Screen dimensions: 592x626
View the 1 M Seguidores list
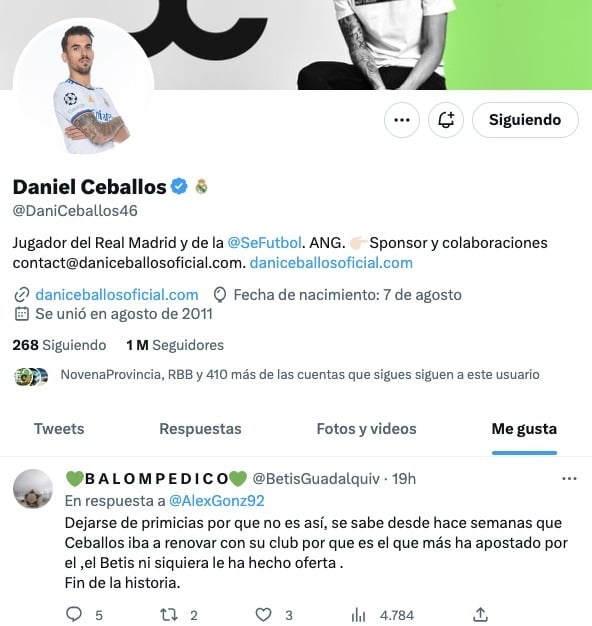[175, 345]
